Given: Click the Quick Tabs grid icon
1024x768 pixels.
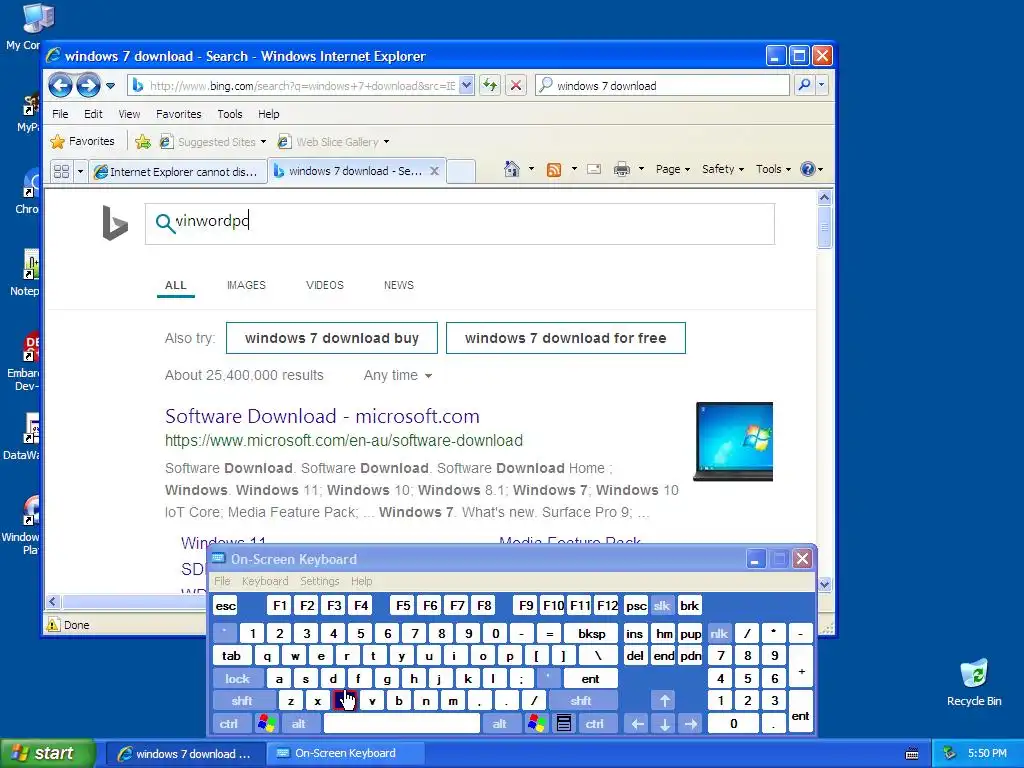Looking at the screenshot, I should [61, 171].
